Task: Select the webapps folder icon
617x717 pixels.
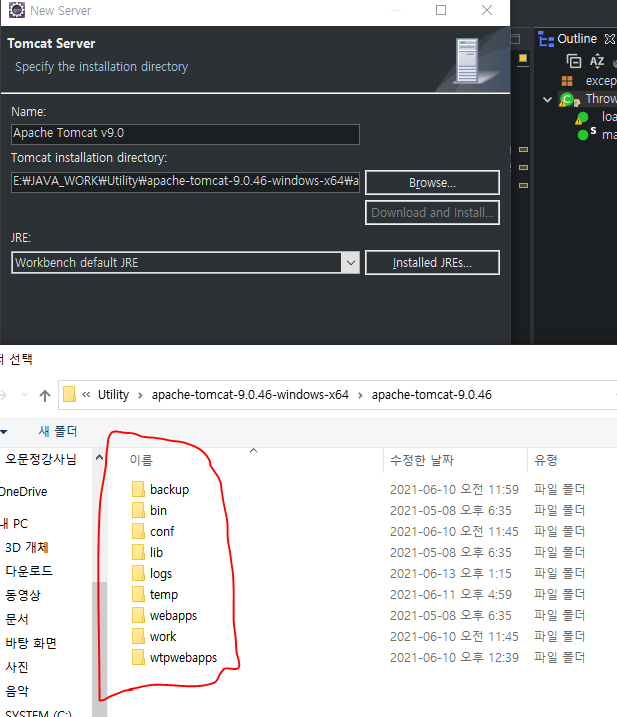Action: [138, 615]
